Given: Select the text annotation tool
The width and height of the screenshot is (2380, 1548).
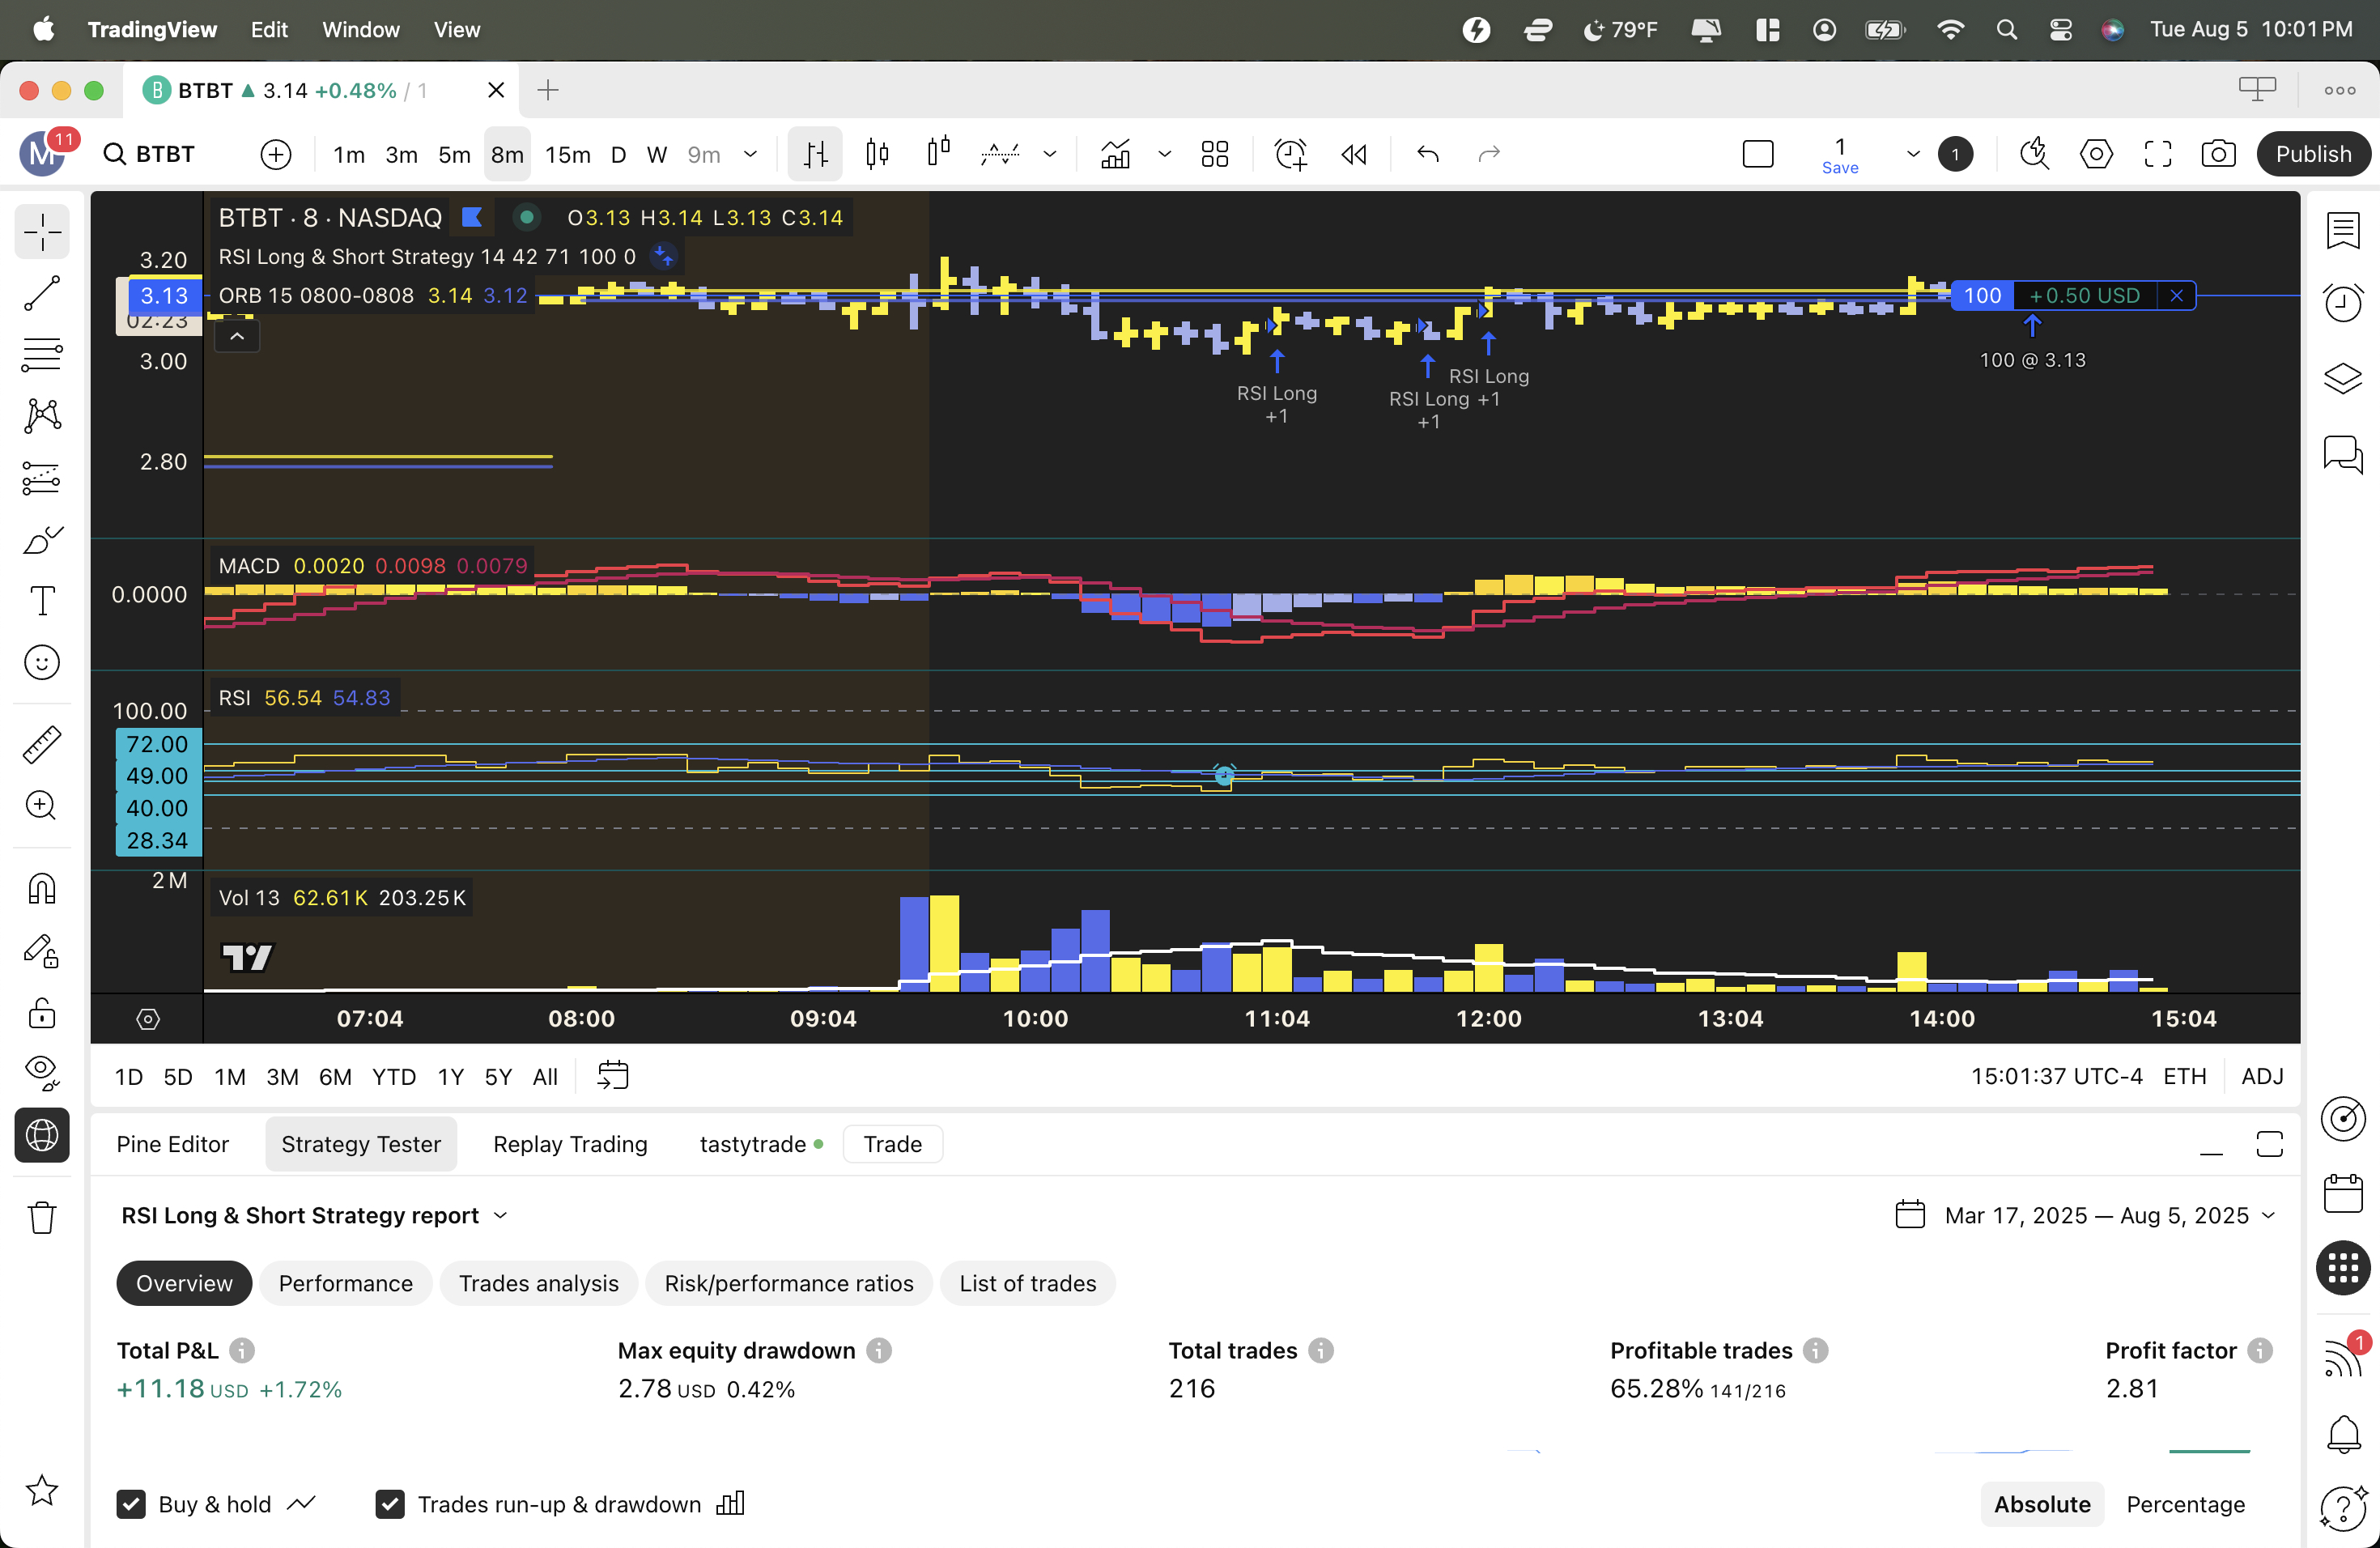Looking at the screenshot, I should (41, 600).
